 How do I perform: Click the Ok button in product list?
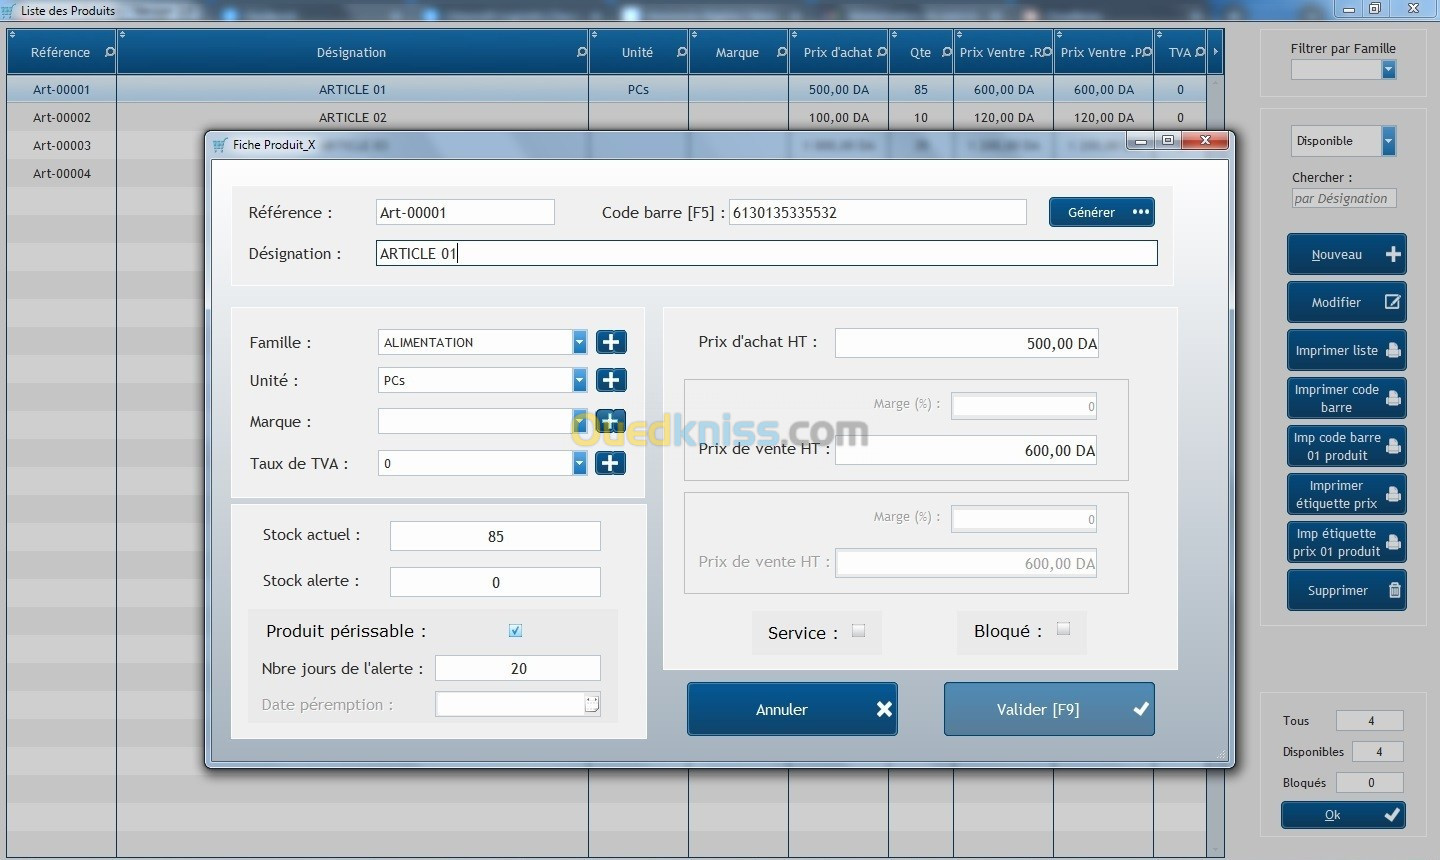pyautogui.click(x=1343, y=815)
